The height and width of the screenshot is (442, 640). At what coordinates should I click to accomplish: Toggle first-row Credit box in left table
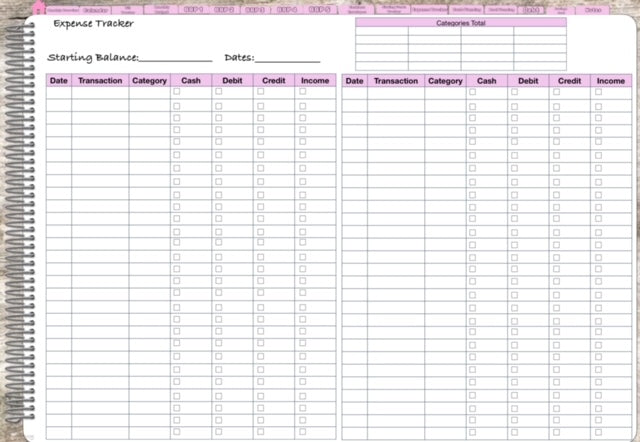coord(260,92)
